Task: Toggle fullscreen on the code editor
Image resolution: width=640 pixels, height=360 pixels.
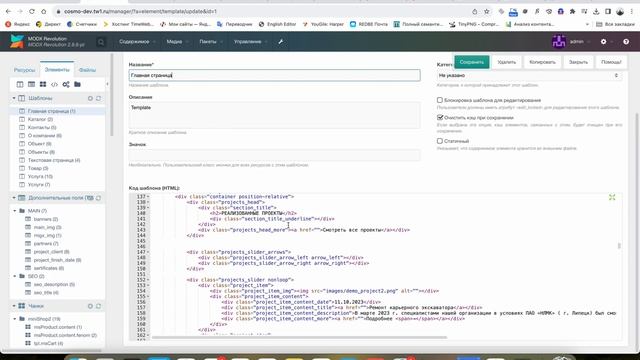Action: coord(612,198)
